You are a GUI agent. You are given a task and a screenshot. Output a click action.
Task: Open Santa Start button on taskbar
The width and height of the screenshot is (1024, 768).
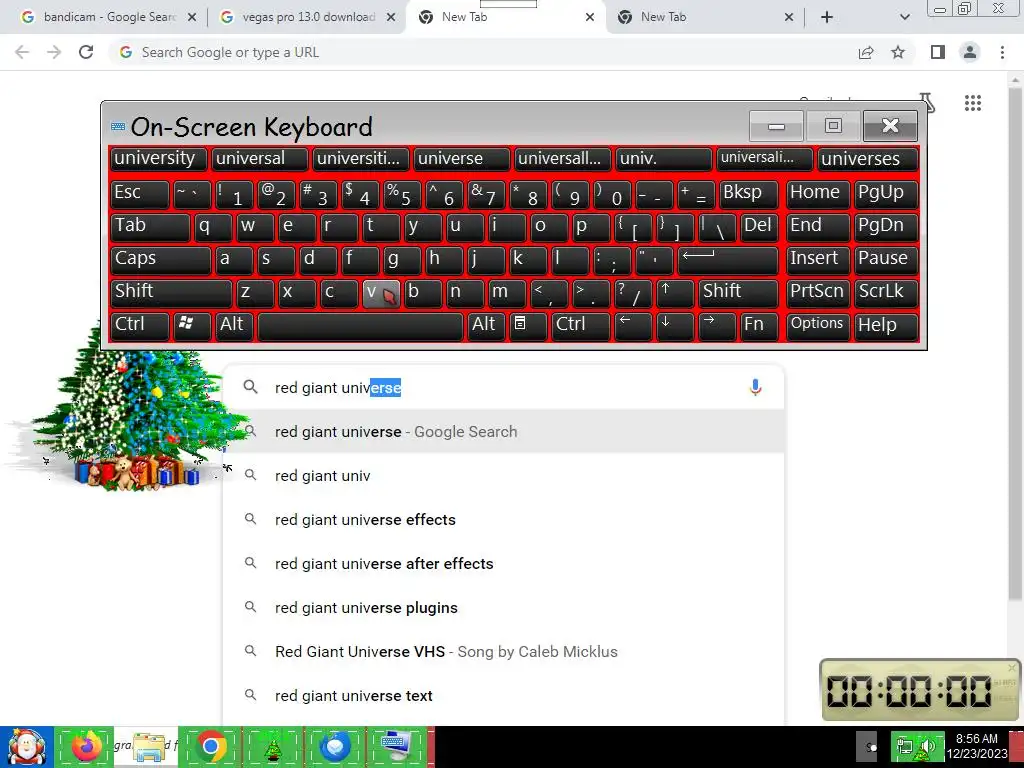(27, 746)
